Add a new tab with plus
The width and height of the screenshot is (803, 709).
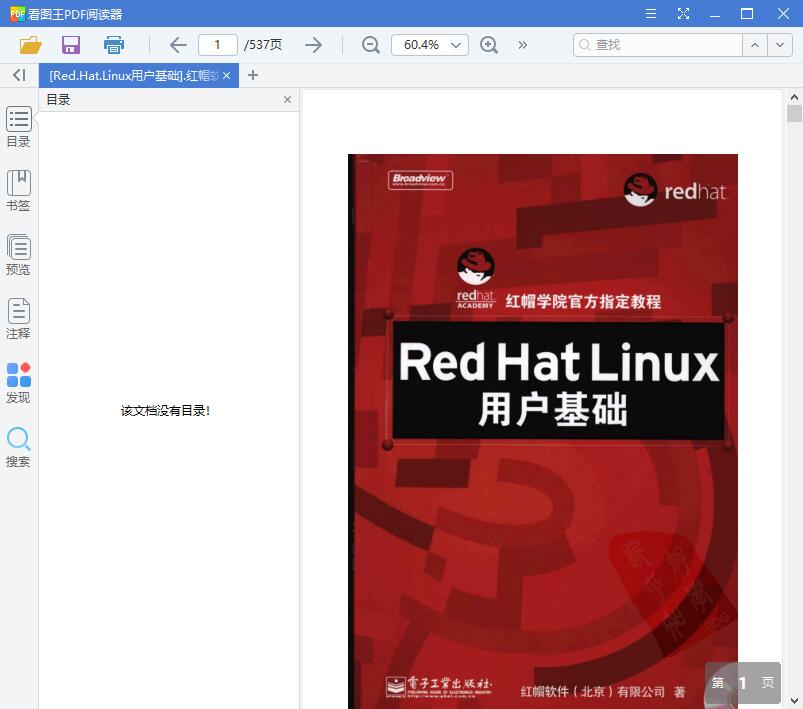252,75
